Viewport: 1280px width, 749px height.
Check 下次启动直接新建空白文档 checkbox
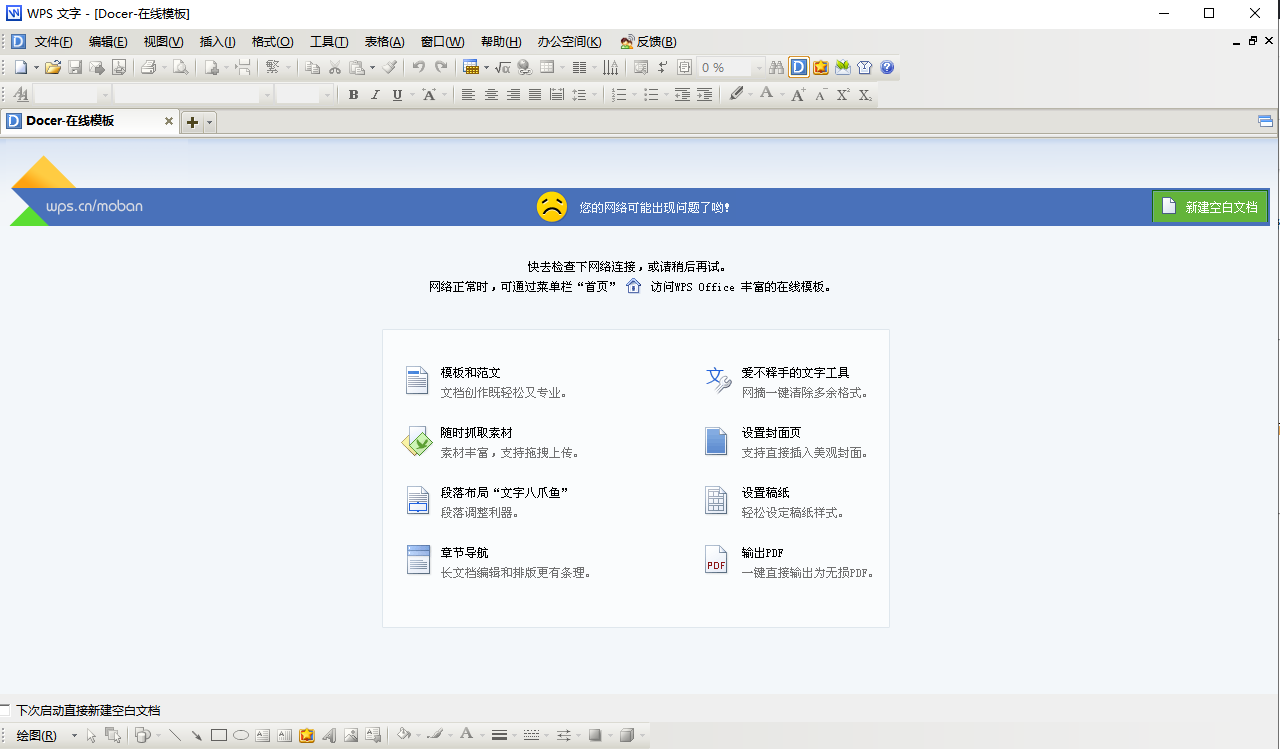pyautogui.click(x=5, y=710)
